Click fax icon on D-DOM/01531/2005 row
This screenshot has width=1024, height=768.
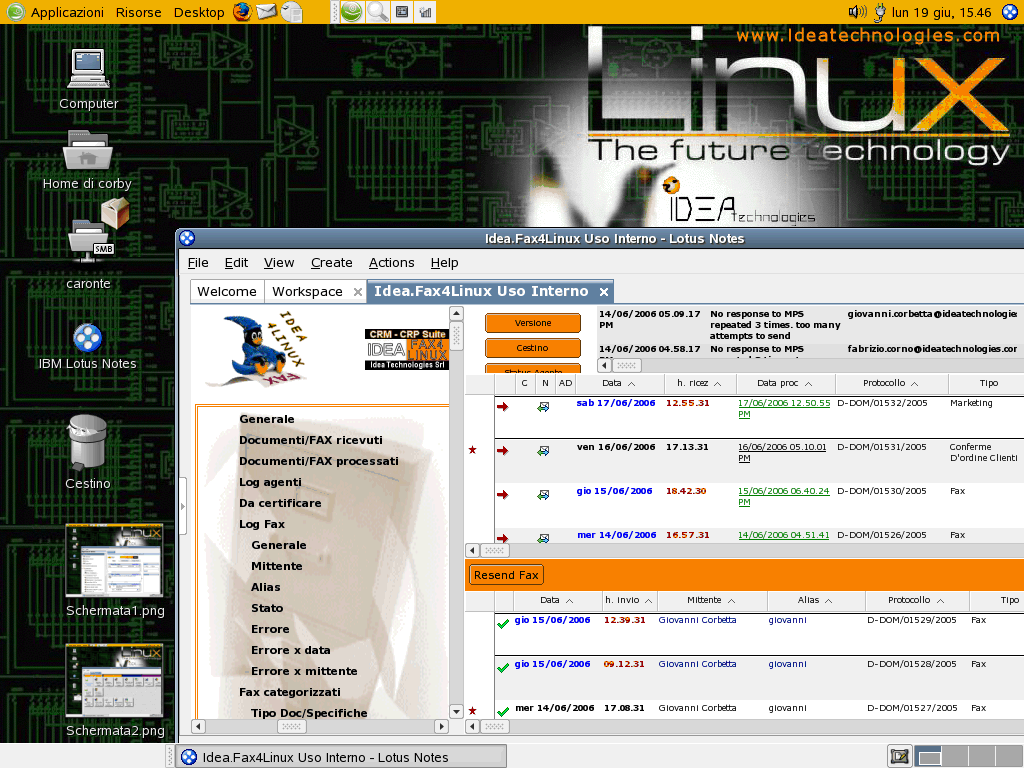pos(543,451)
